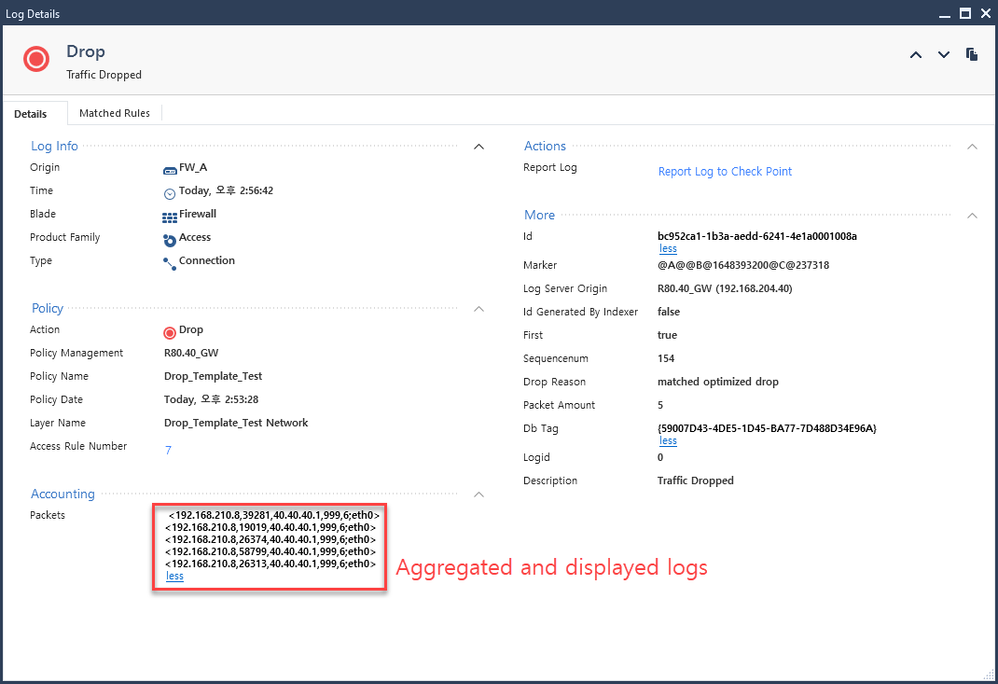Collapse the Actions section
This screenshot has width=998, height=684.
pos(972,147)
